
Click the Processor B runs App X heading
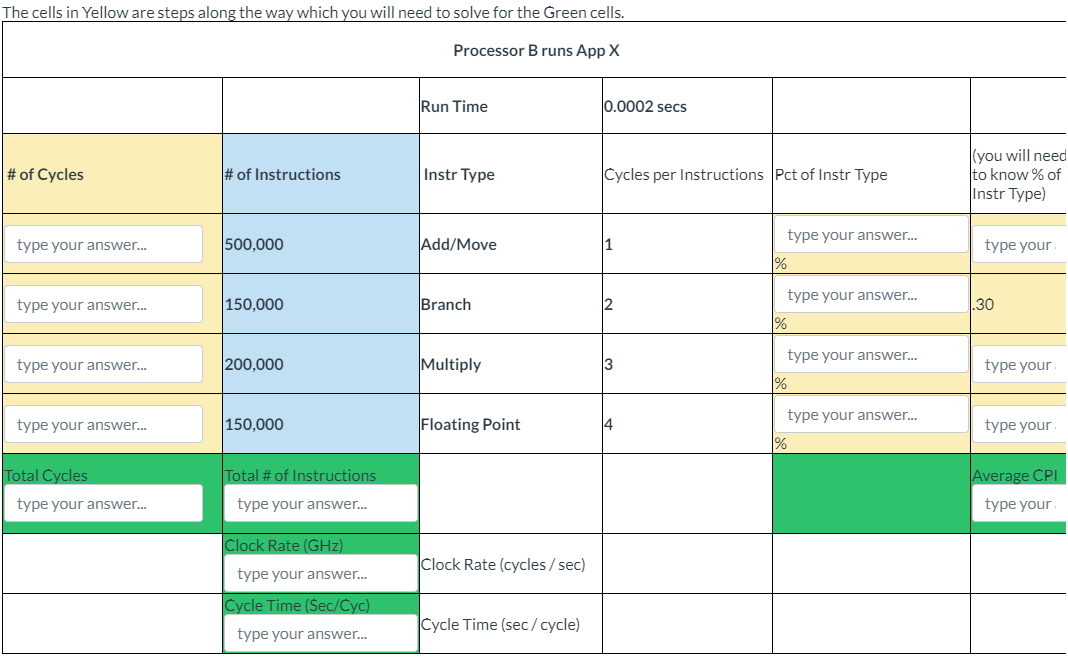click(x=537, y=50)
